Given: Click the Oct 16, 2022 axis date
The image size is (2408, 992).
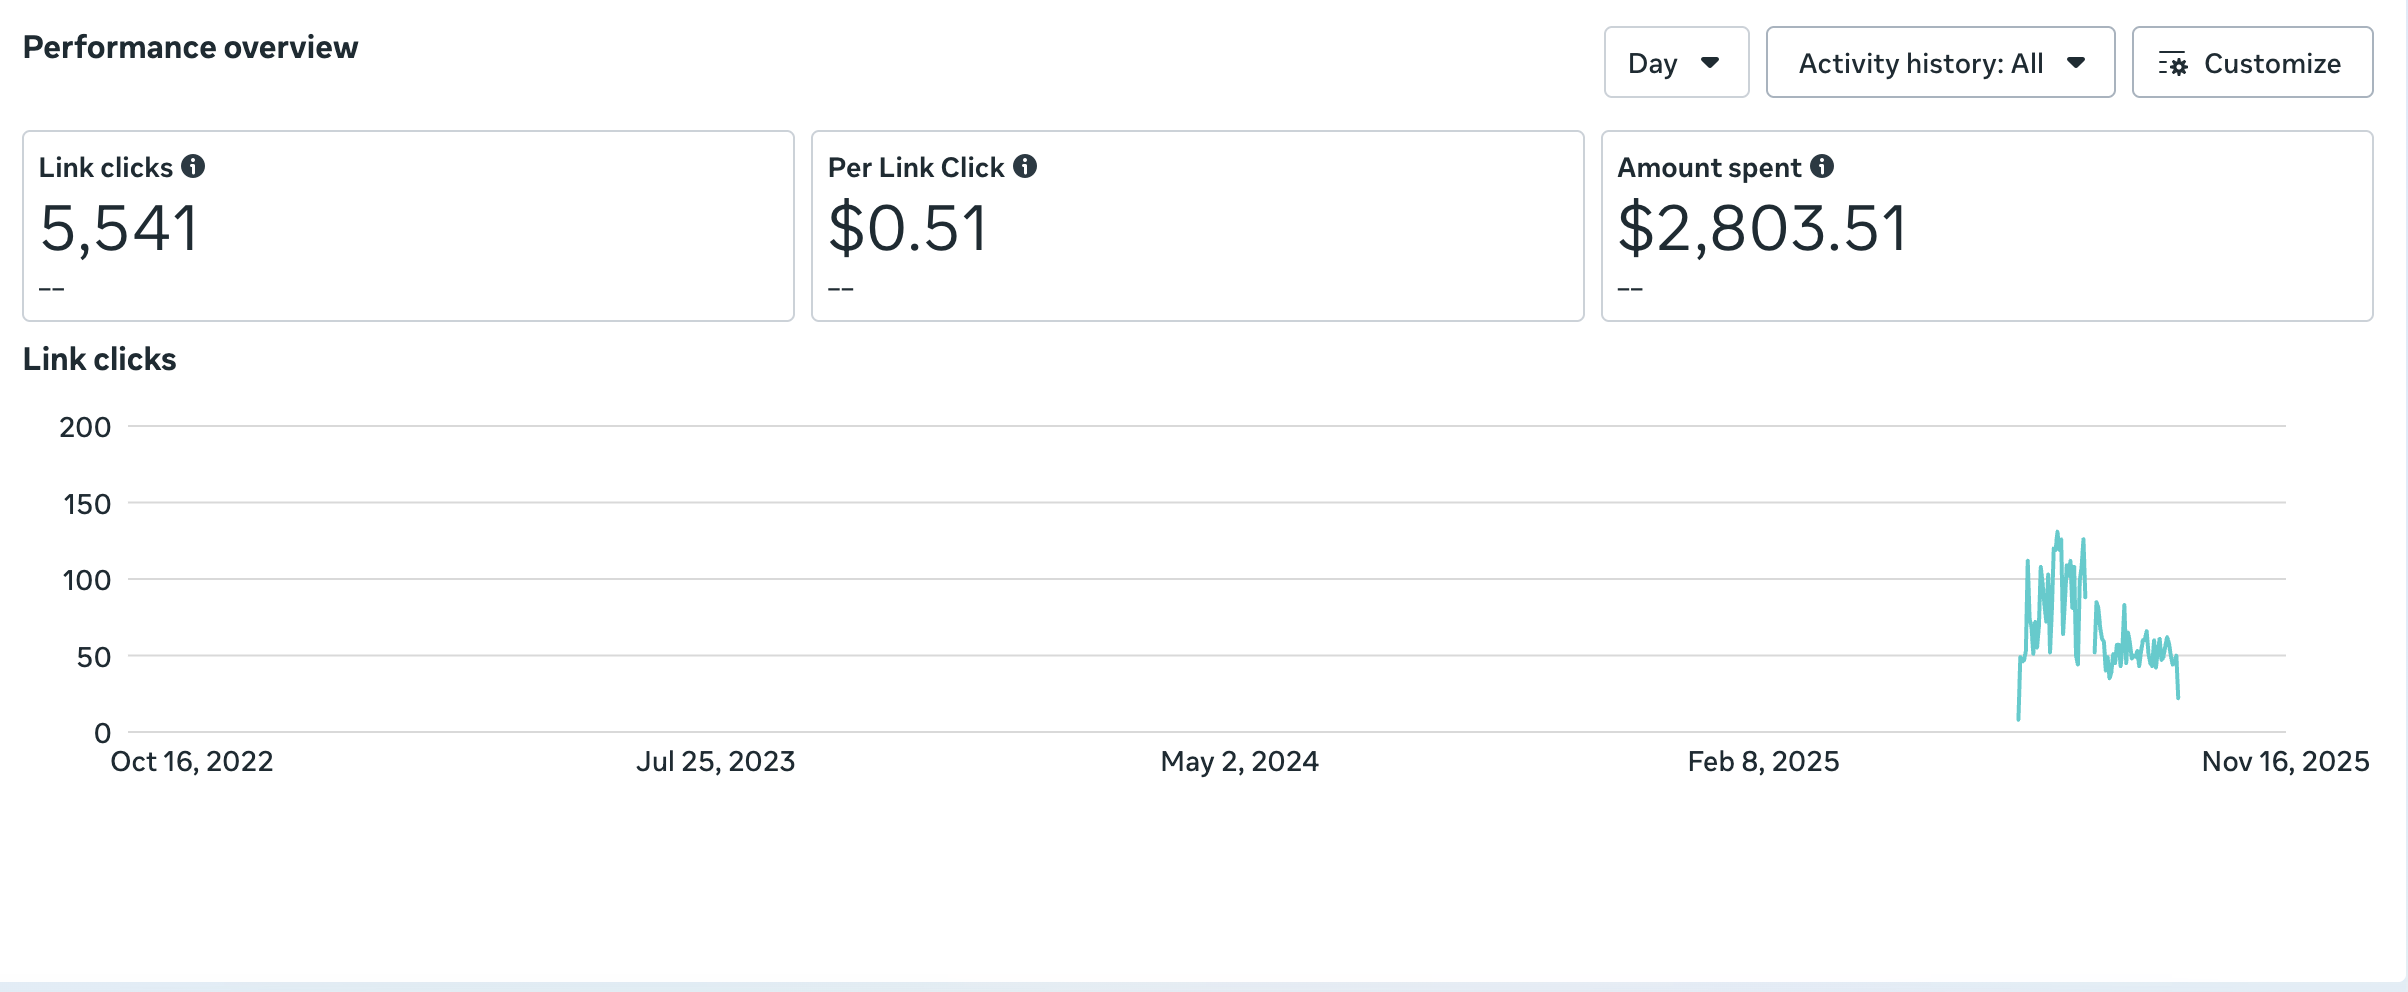Looking at the screenshot, I should (x=192, y=762).
